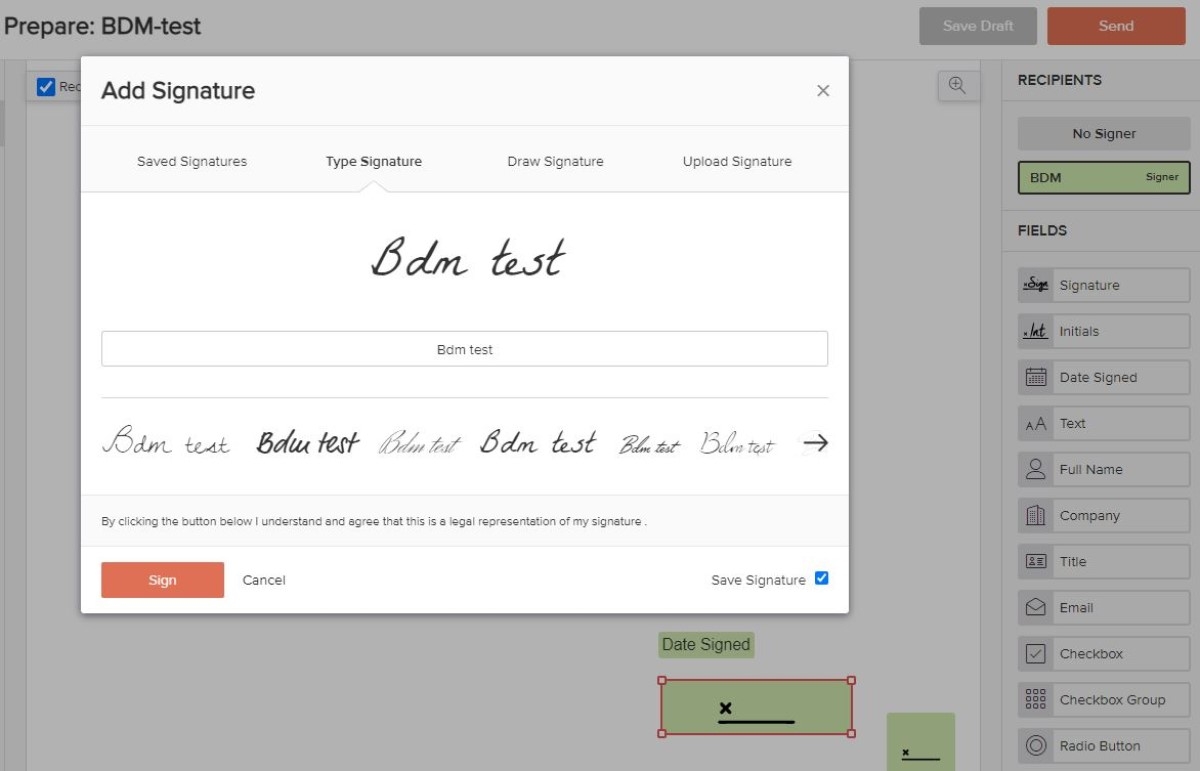Choose the Company building icon

click(1035, 515)
